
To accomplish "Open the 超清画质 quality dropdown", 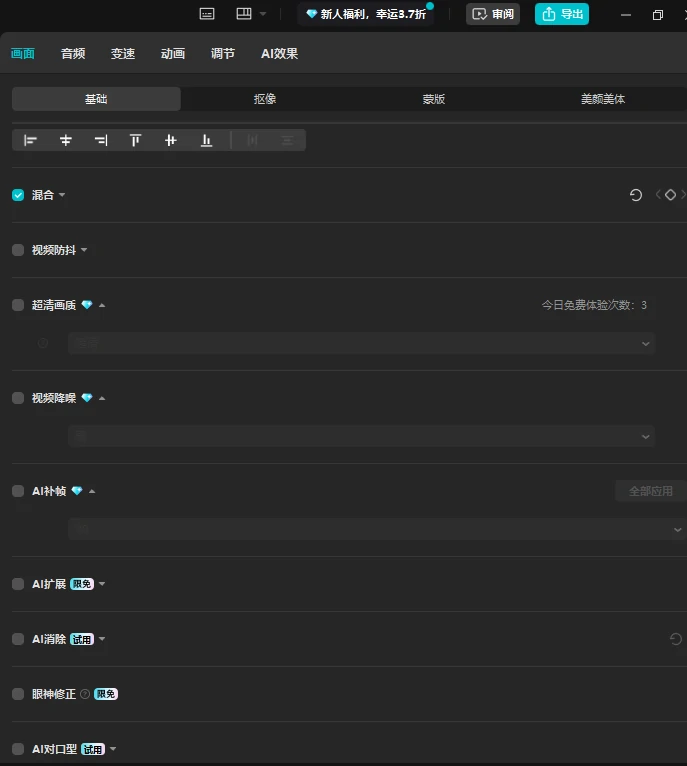I will [x=362, y=343].
